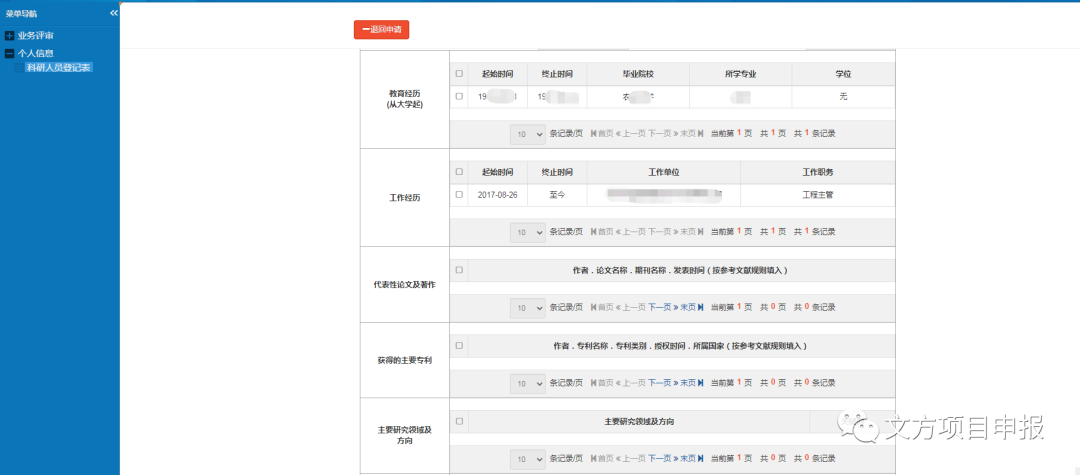The image size is (1080, 475).
Task: Tick the header checkbox in 获得的主要专利
Action: 459,346
